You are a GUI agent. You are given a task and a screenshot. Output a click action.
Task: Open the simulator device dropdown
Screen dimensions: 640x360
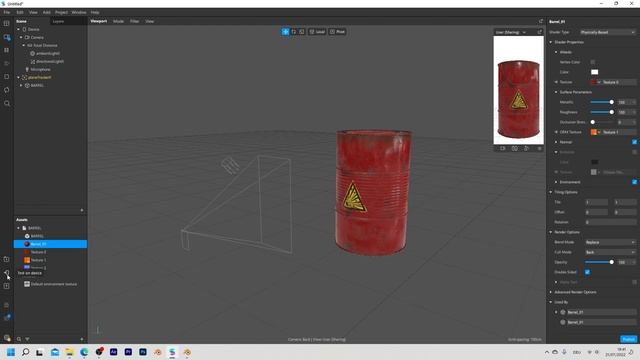[x=511, y=32]
